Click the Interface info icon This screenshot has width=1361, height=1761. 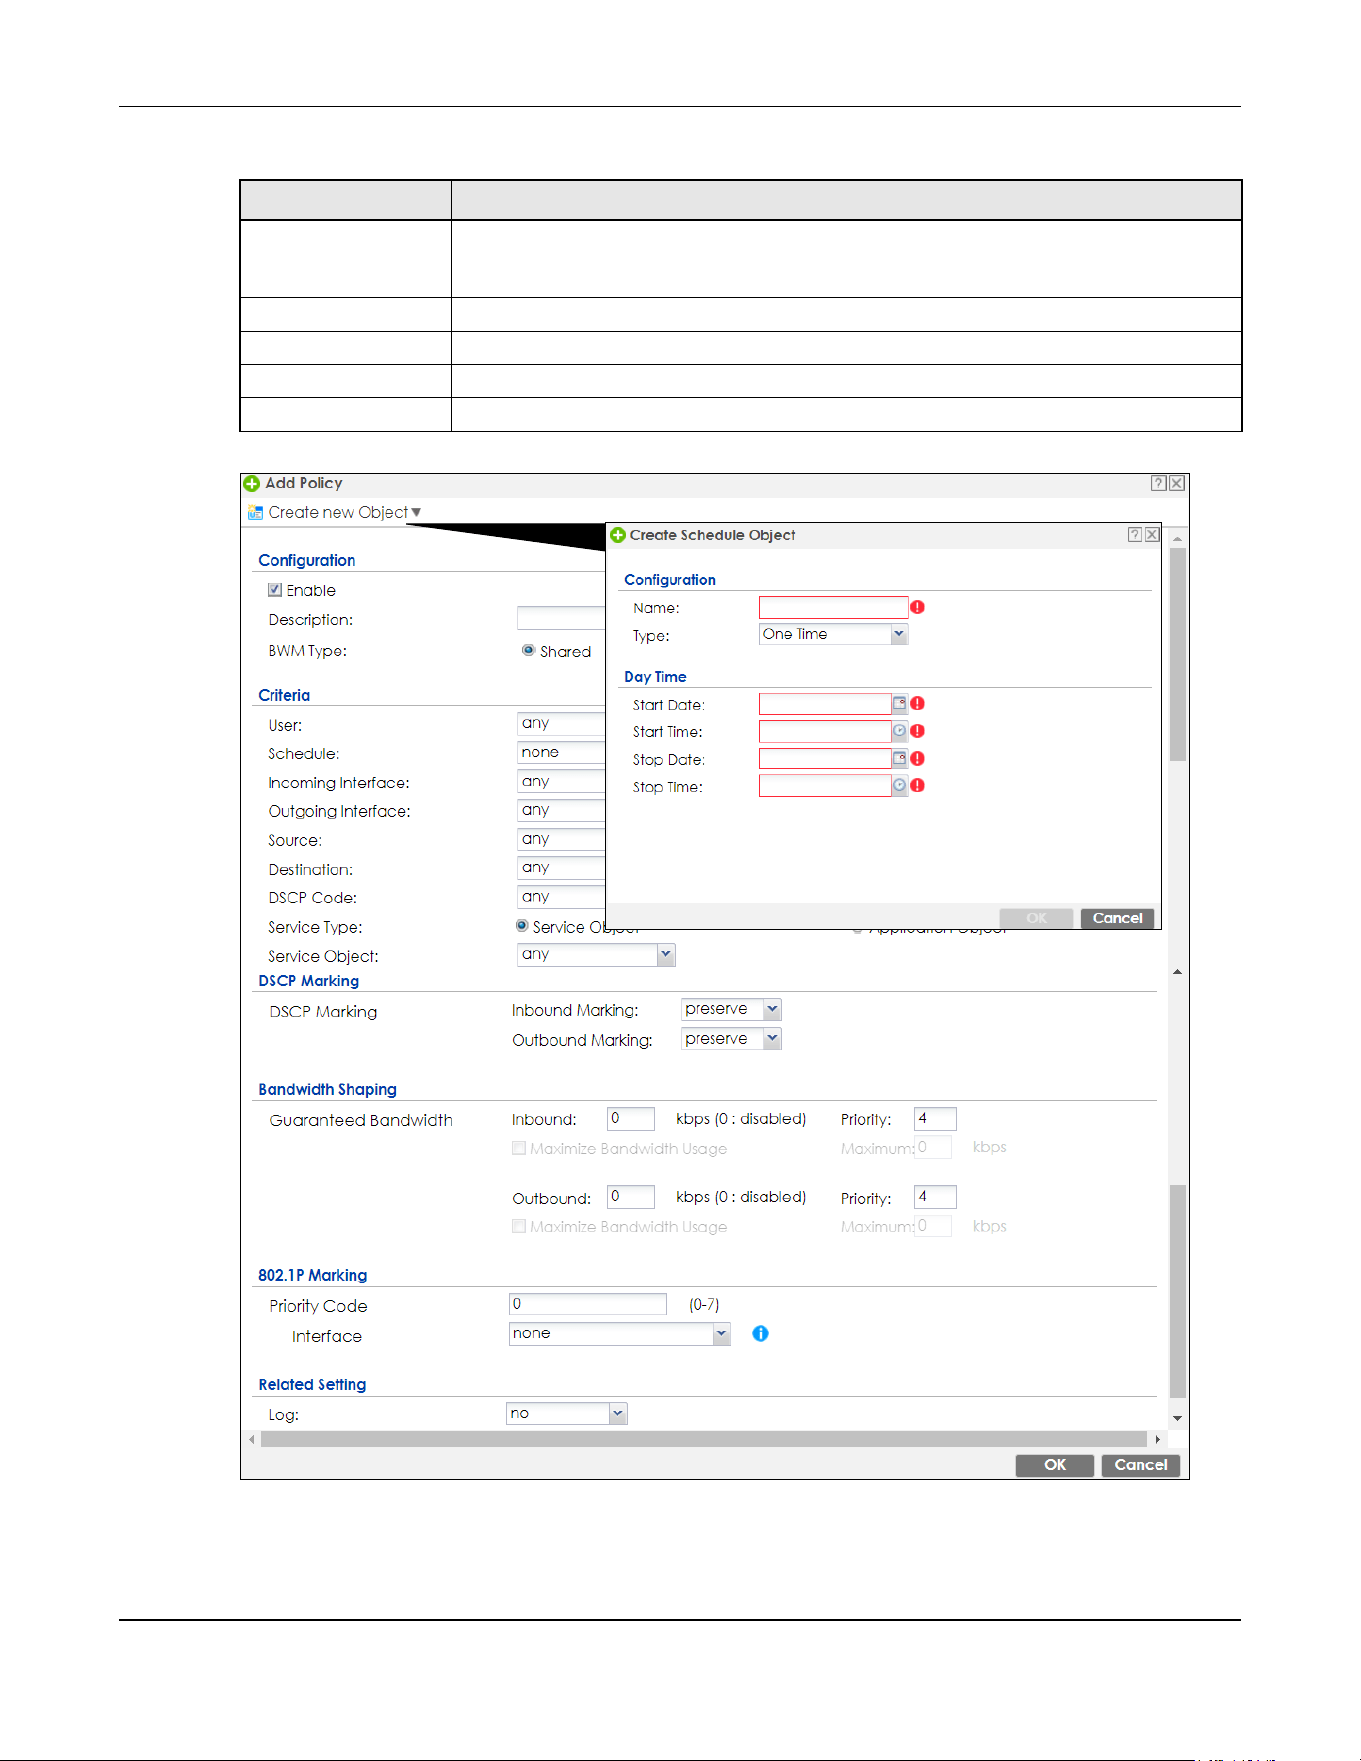point(760,1334)
